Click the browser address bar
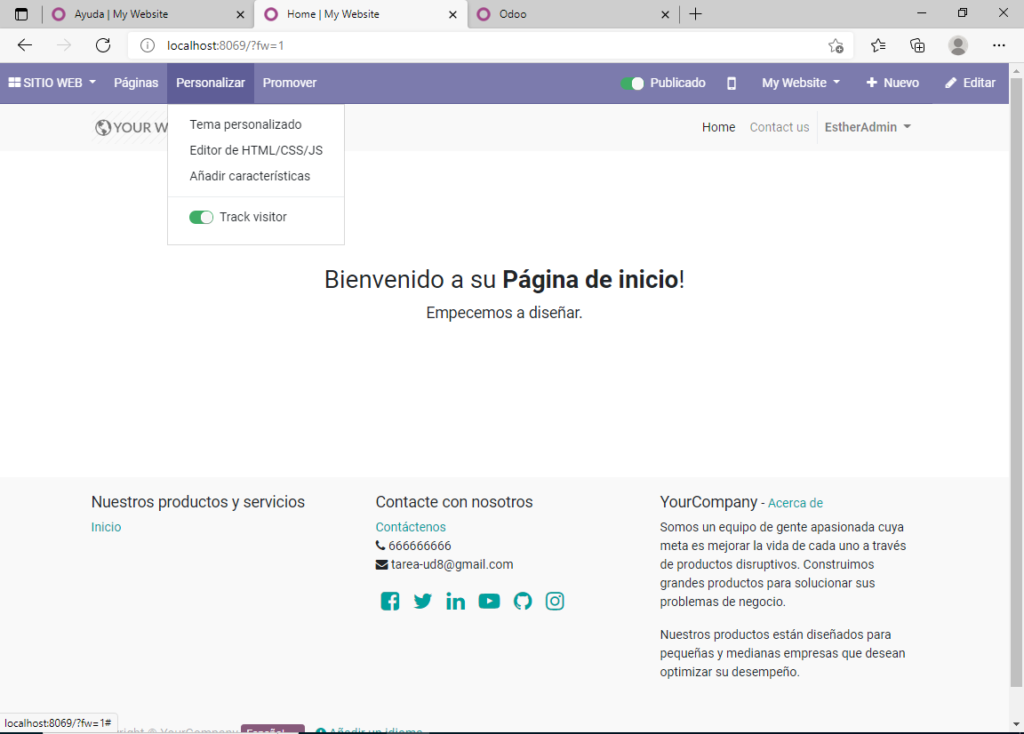 [x=480, y=45]
